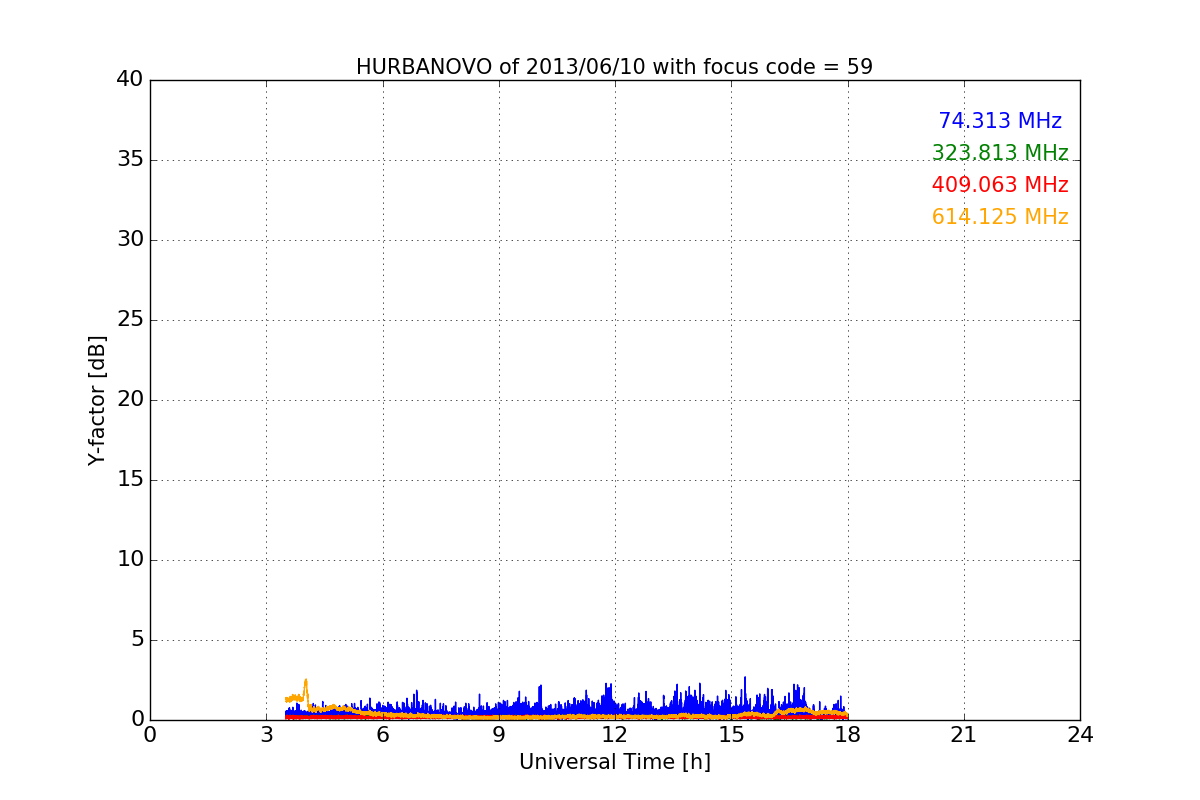1200x800 pixels.
Task: Click the y-axis tick label '20'
Action: 129,400
